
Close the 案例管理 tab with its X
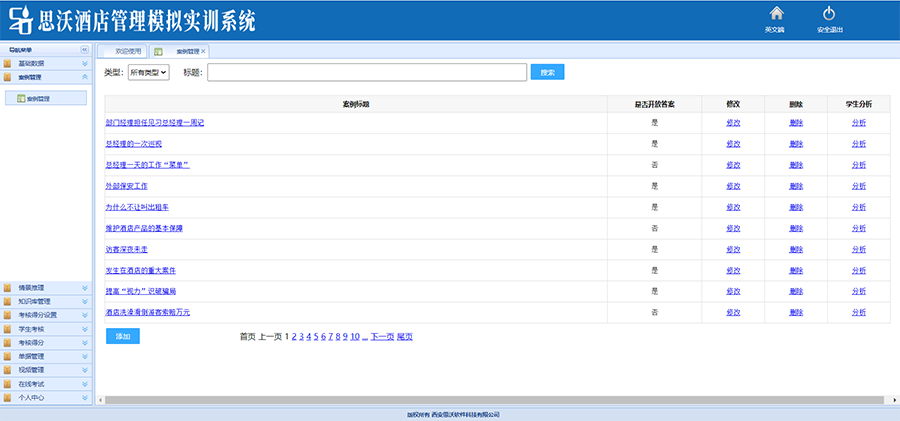point(204,51)
